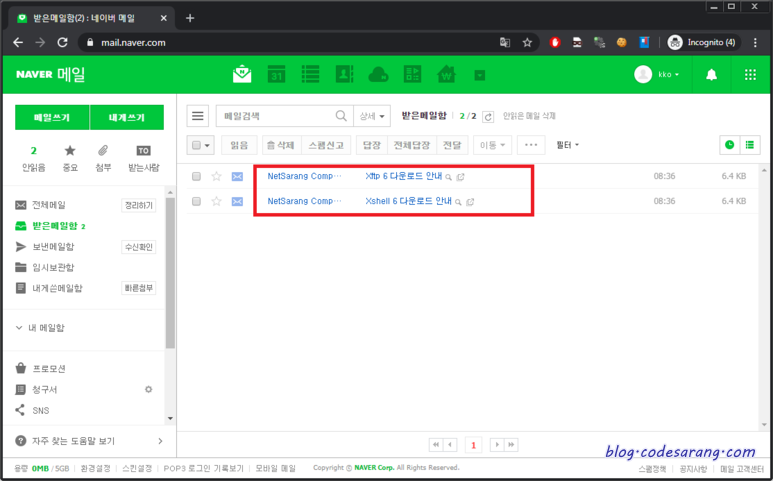This screenshot has height=481, width=773.
Task: Open the more actions ellipsis button
Action: pos(531,145)
